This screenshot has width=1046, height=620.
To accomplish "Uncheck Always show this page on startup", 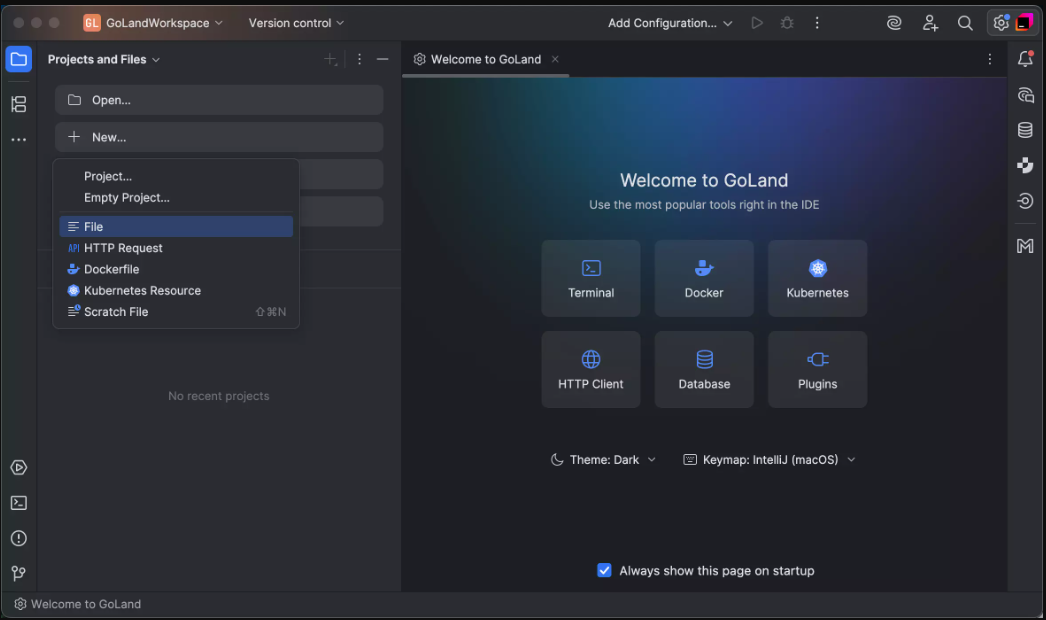I will coord(604,570).
